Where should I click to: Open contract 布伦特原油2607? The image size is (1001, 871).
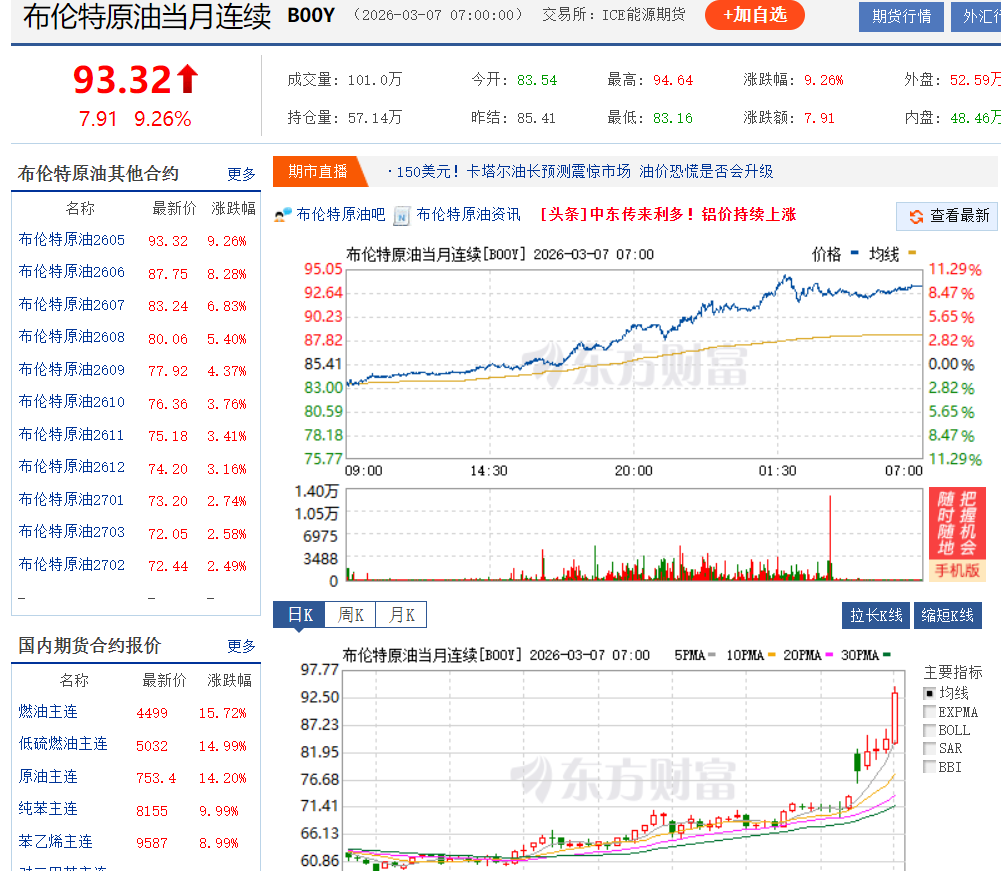(x=72, y=305)
